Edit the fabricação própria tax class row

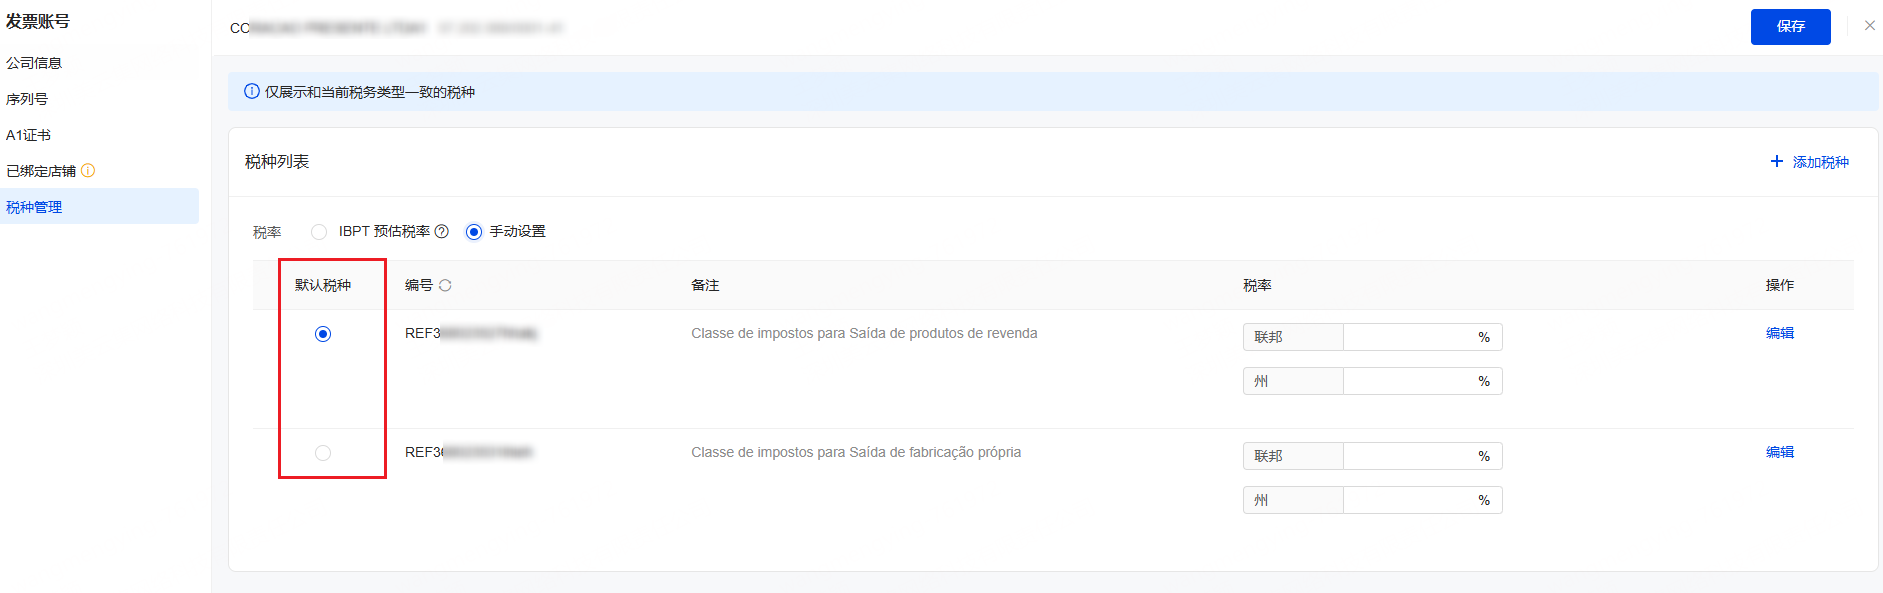pyautogui.click(x=1780, y=452)
